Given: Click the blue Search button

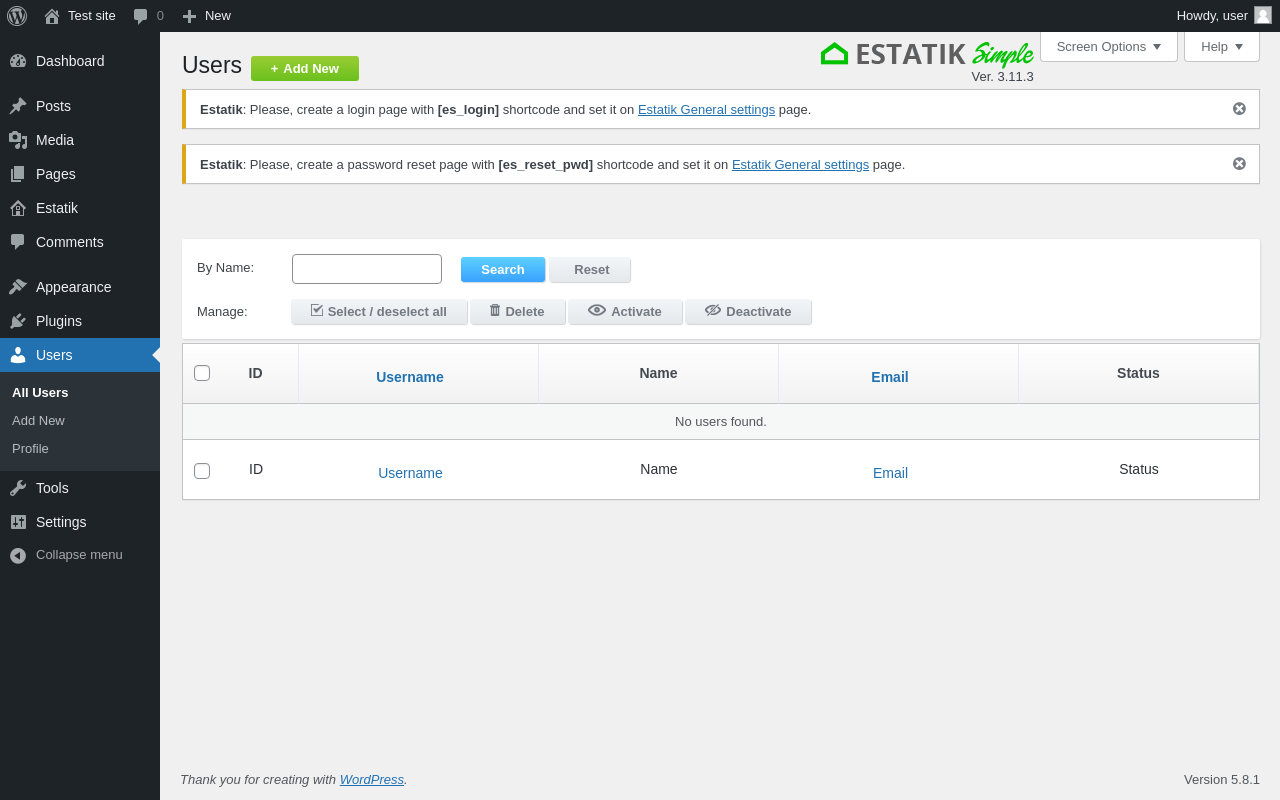Looking at the screenshot, I should pos(503,270).
